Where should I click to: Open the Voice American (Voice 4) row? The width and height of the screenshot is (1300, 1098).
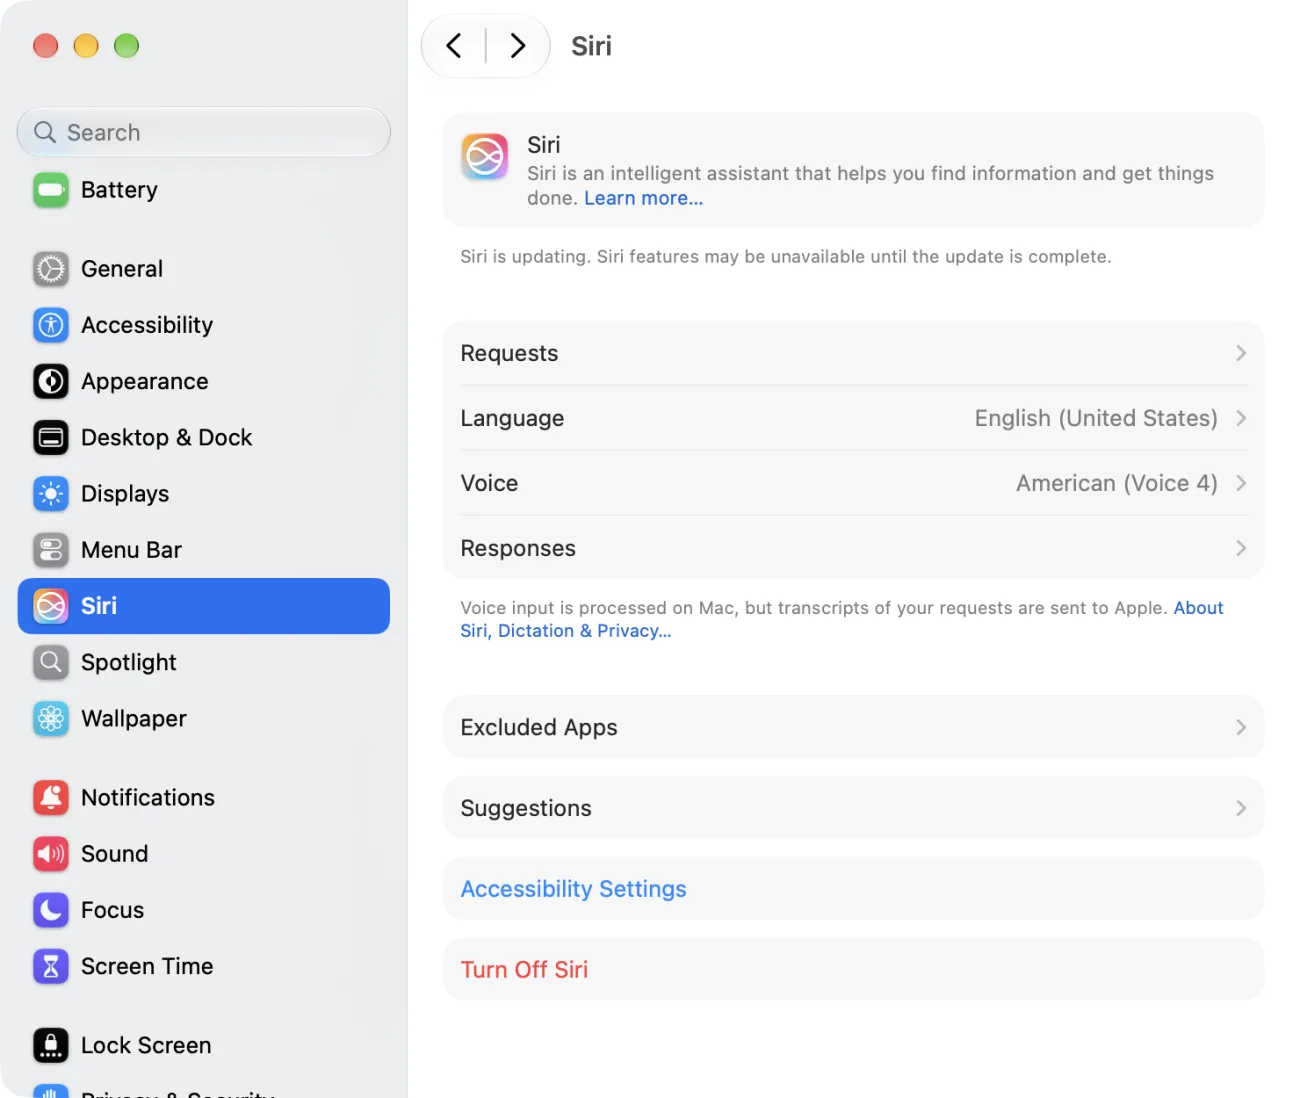pos(854,483)
